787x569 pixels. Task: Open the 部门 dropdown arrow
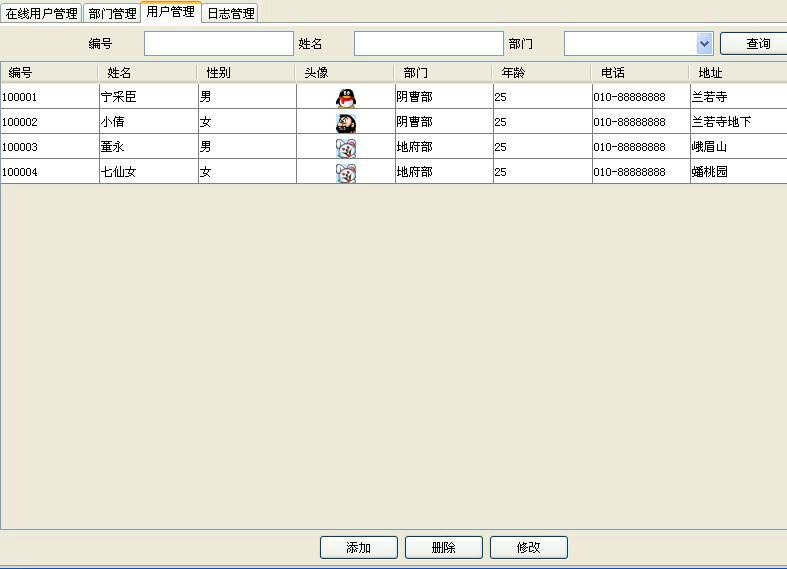pos(705,44)
